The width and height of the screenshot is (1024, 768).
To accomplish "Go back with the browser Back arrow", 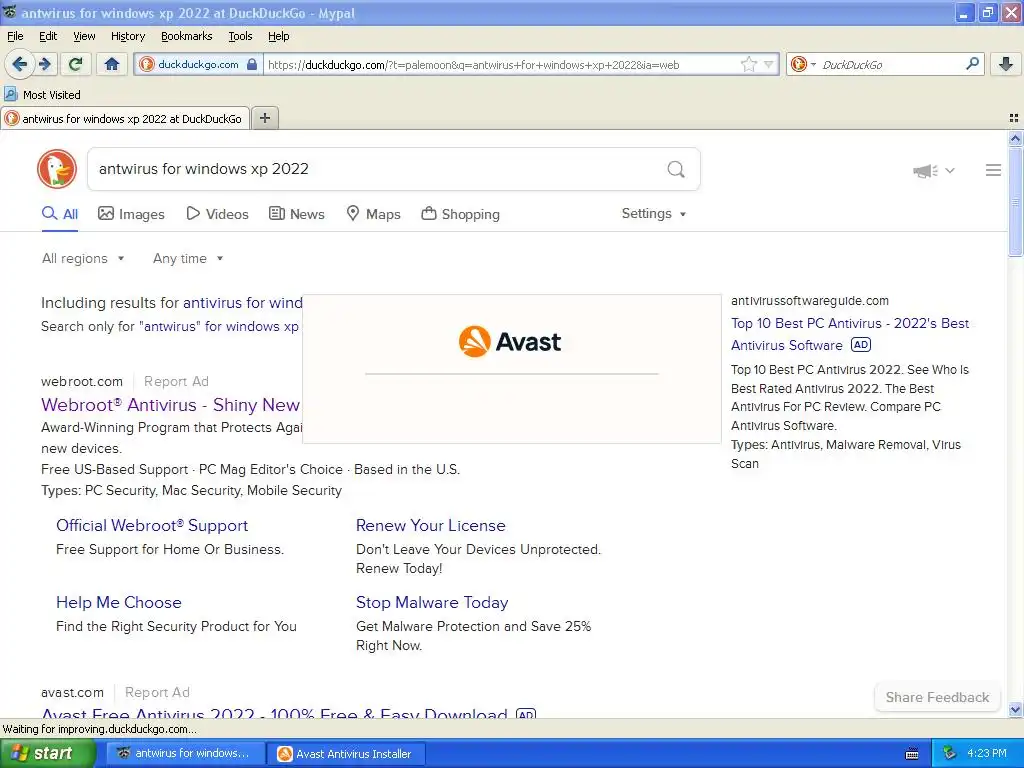I will [20, 64].
